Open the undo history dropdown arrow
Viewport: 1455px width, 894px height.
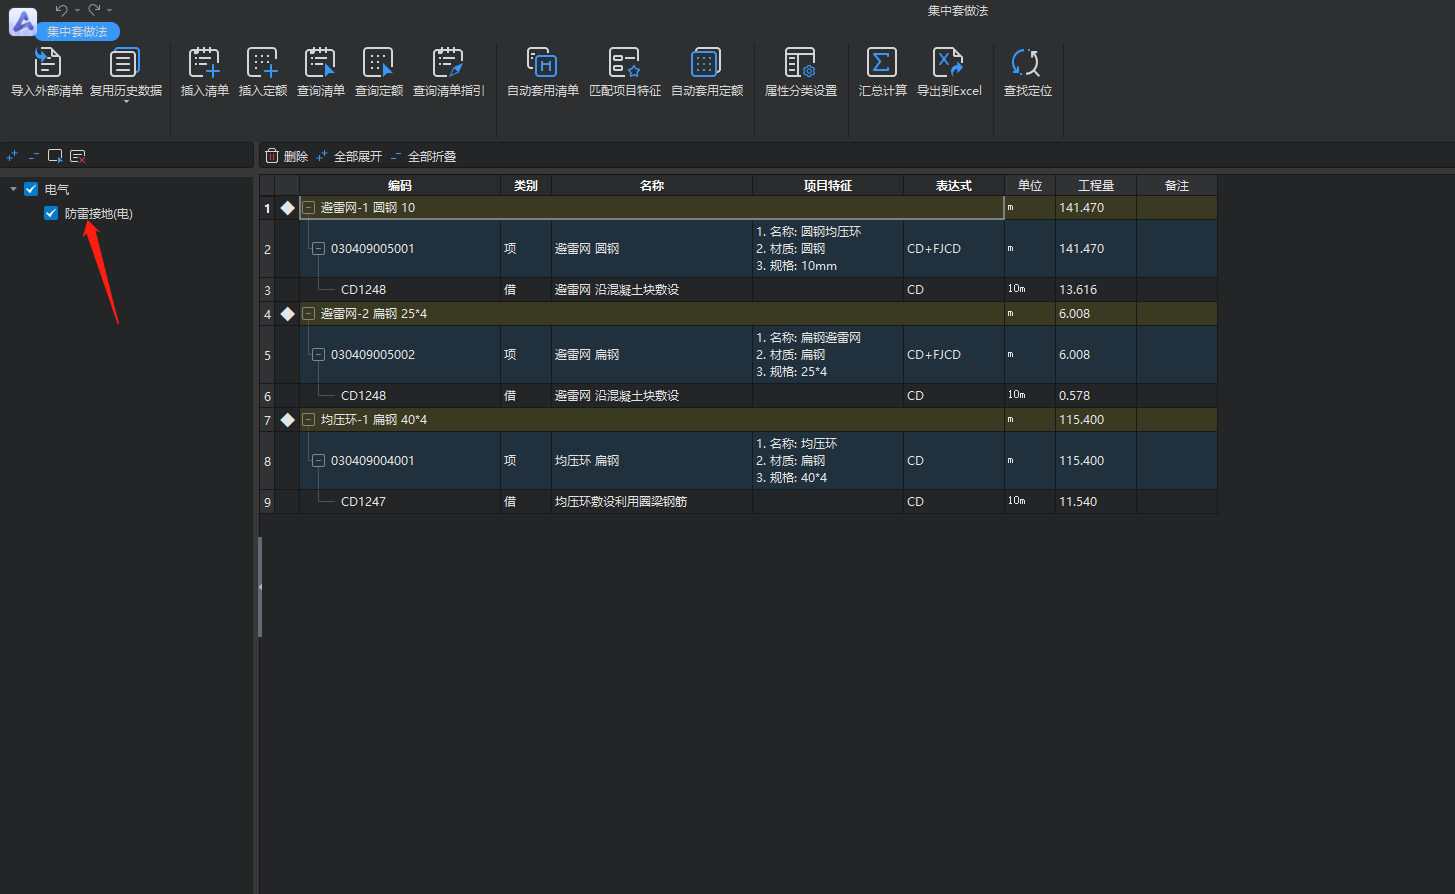77,10
